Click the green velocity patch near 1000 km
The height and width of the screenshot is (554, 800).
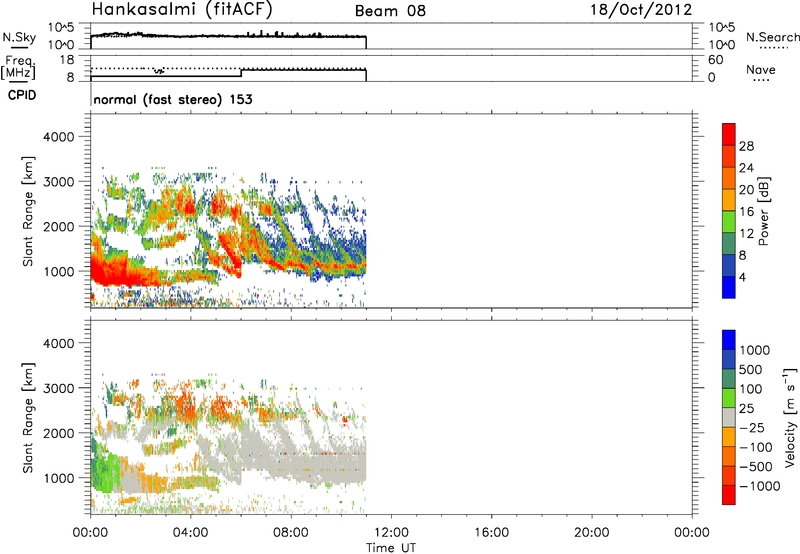106,472
